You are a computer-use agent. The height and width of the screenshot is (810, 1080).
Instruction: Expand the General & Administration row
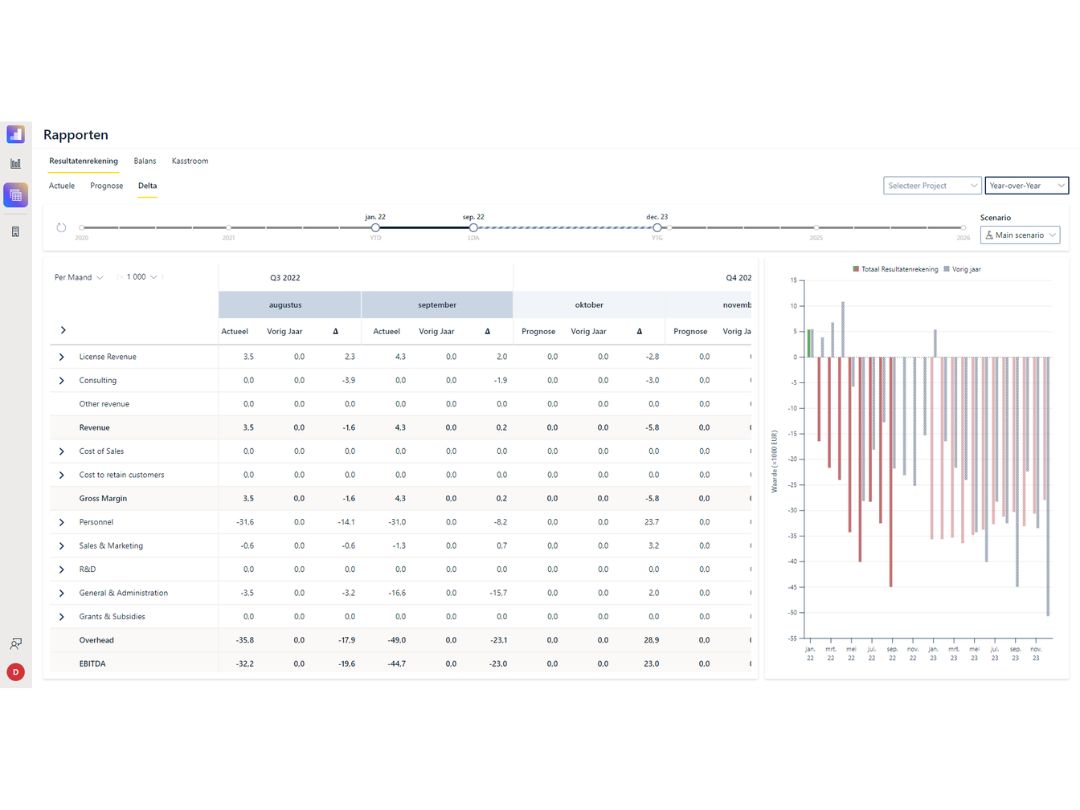(x=61, y=593)
